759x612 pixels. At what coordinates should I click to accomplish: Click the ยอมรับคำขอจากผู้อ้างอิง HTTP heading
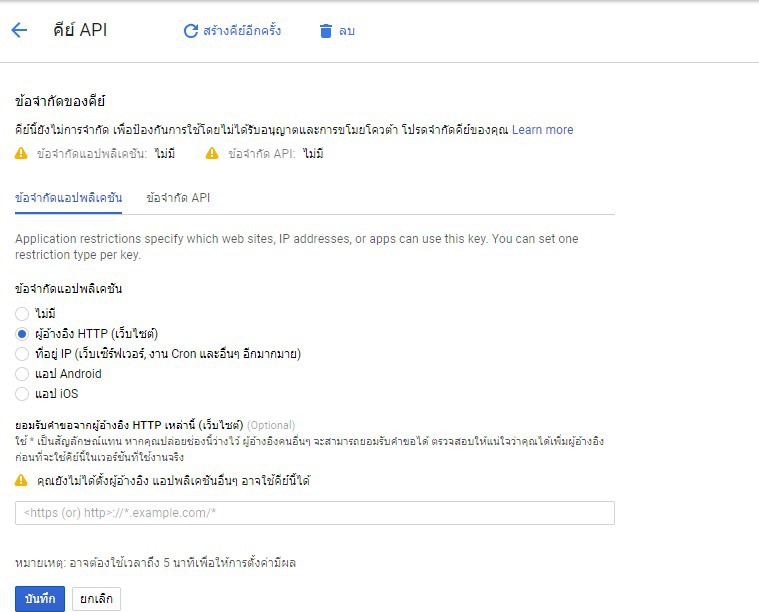[129, 425]
